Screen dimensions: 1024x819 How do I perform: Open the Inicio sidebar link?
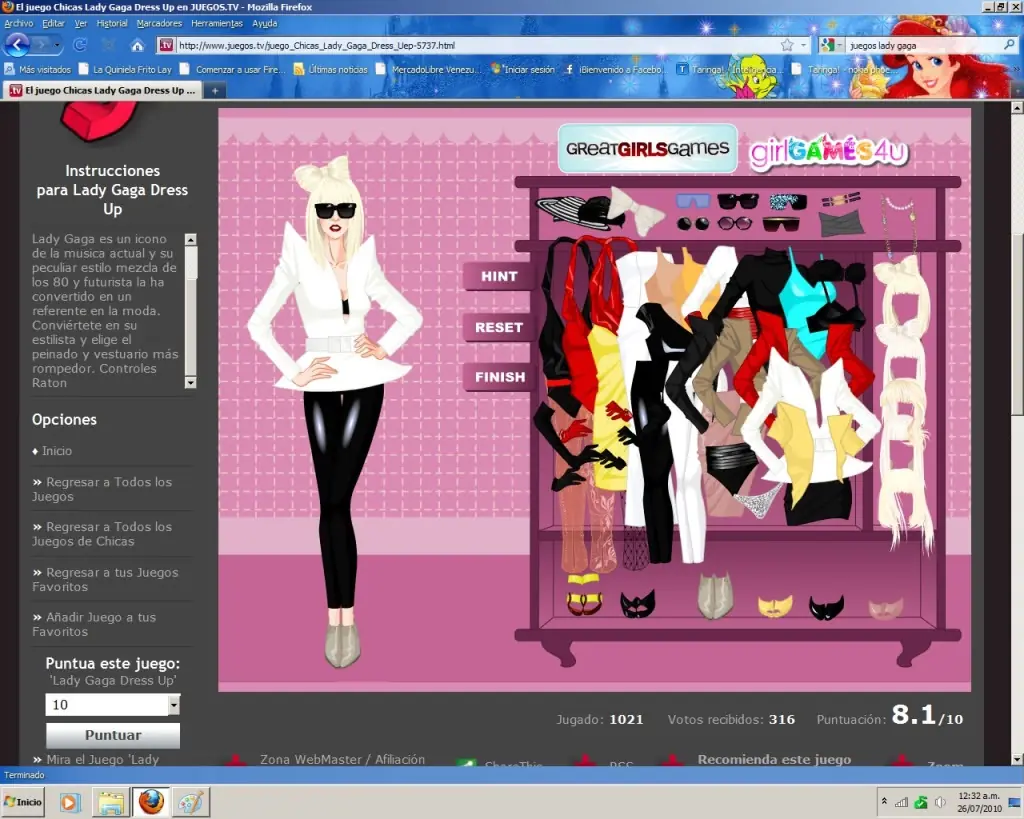coord(57,451)
